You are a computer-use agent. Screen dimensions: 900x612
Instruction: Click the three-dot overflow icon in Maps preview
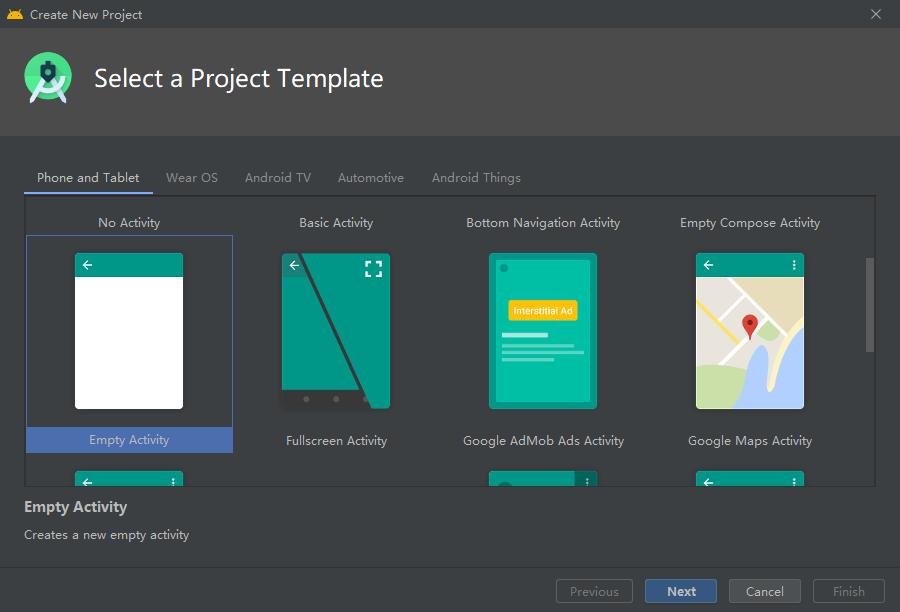click(x=794, y=265)
